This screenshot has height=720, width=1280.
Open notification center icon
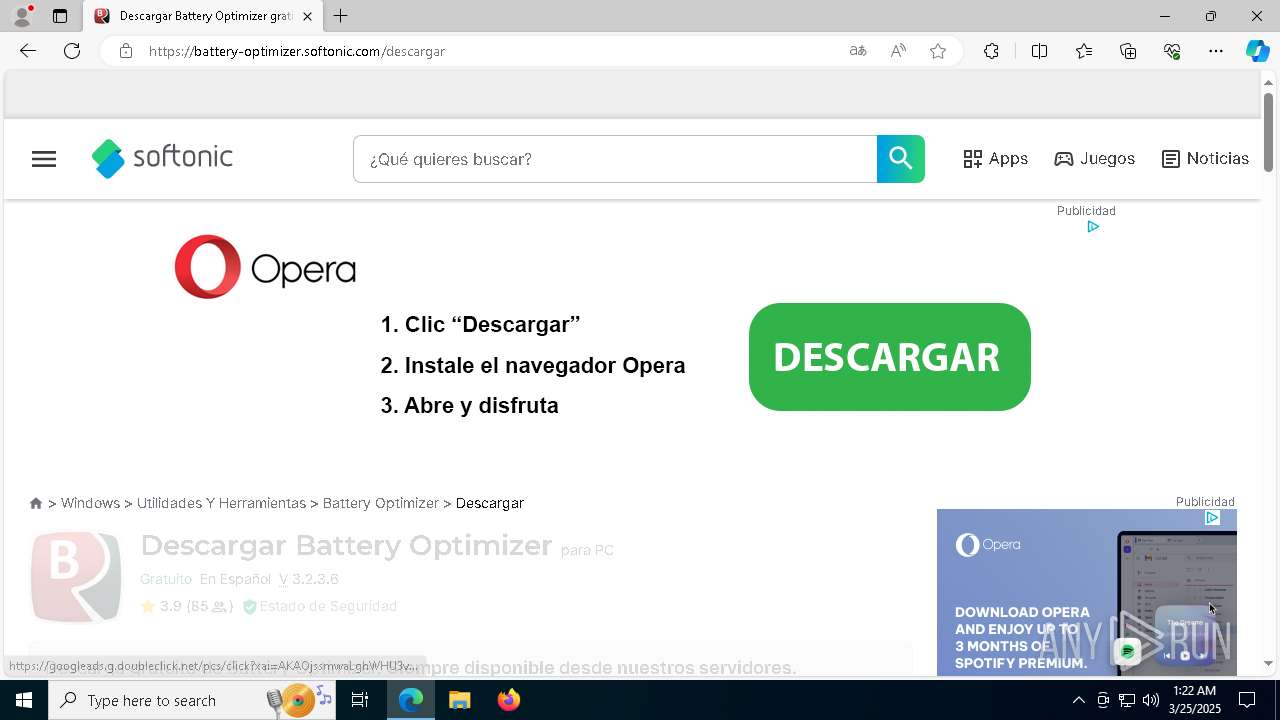[x=1247, y=700]
